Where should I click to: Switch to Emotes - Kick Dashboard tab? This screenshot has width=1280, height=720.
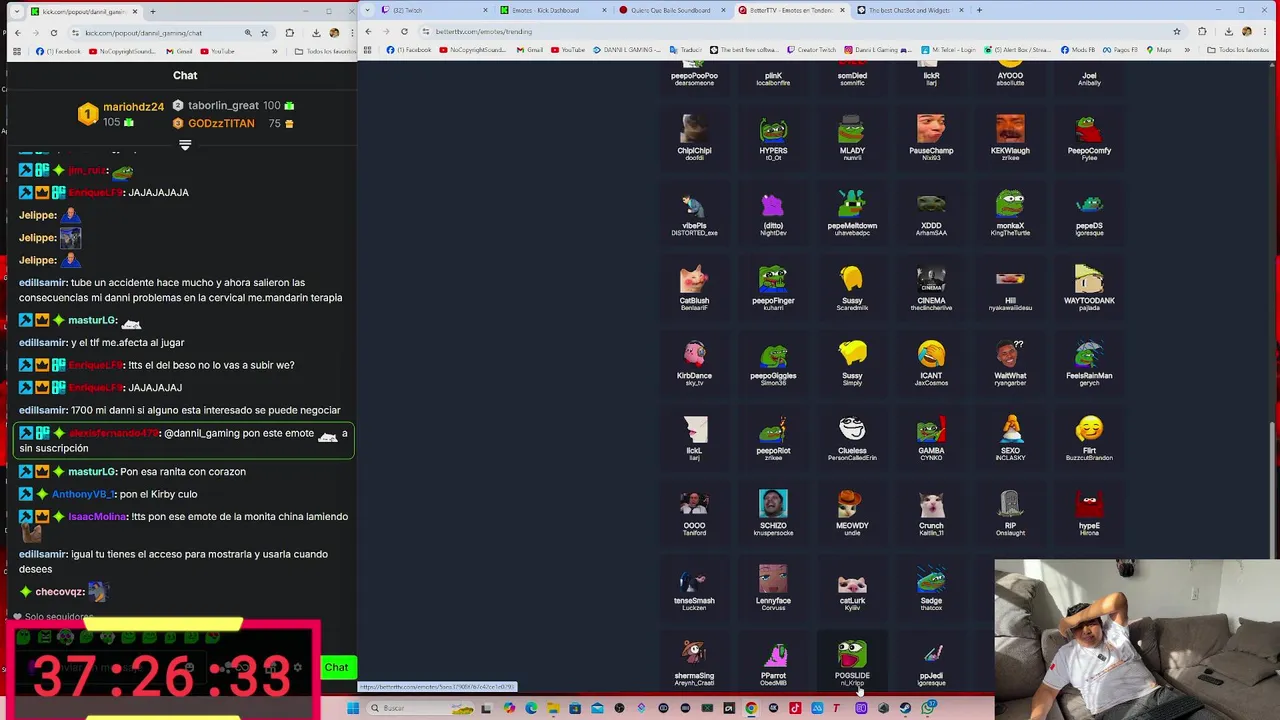(x=554, y=10)
